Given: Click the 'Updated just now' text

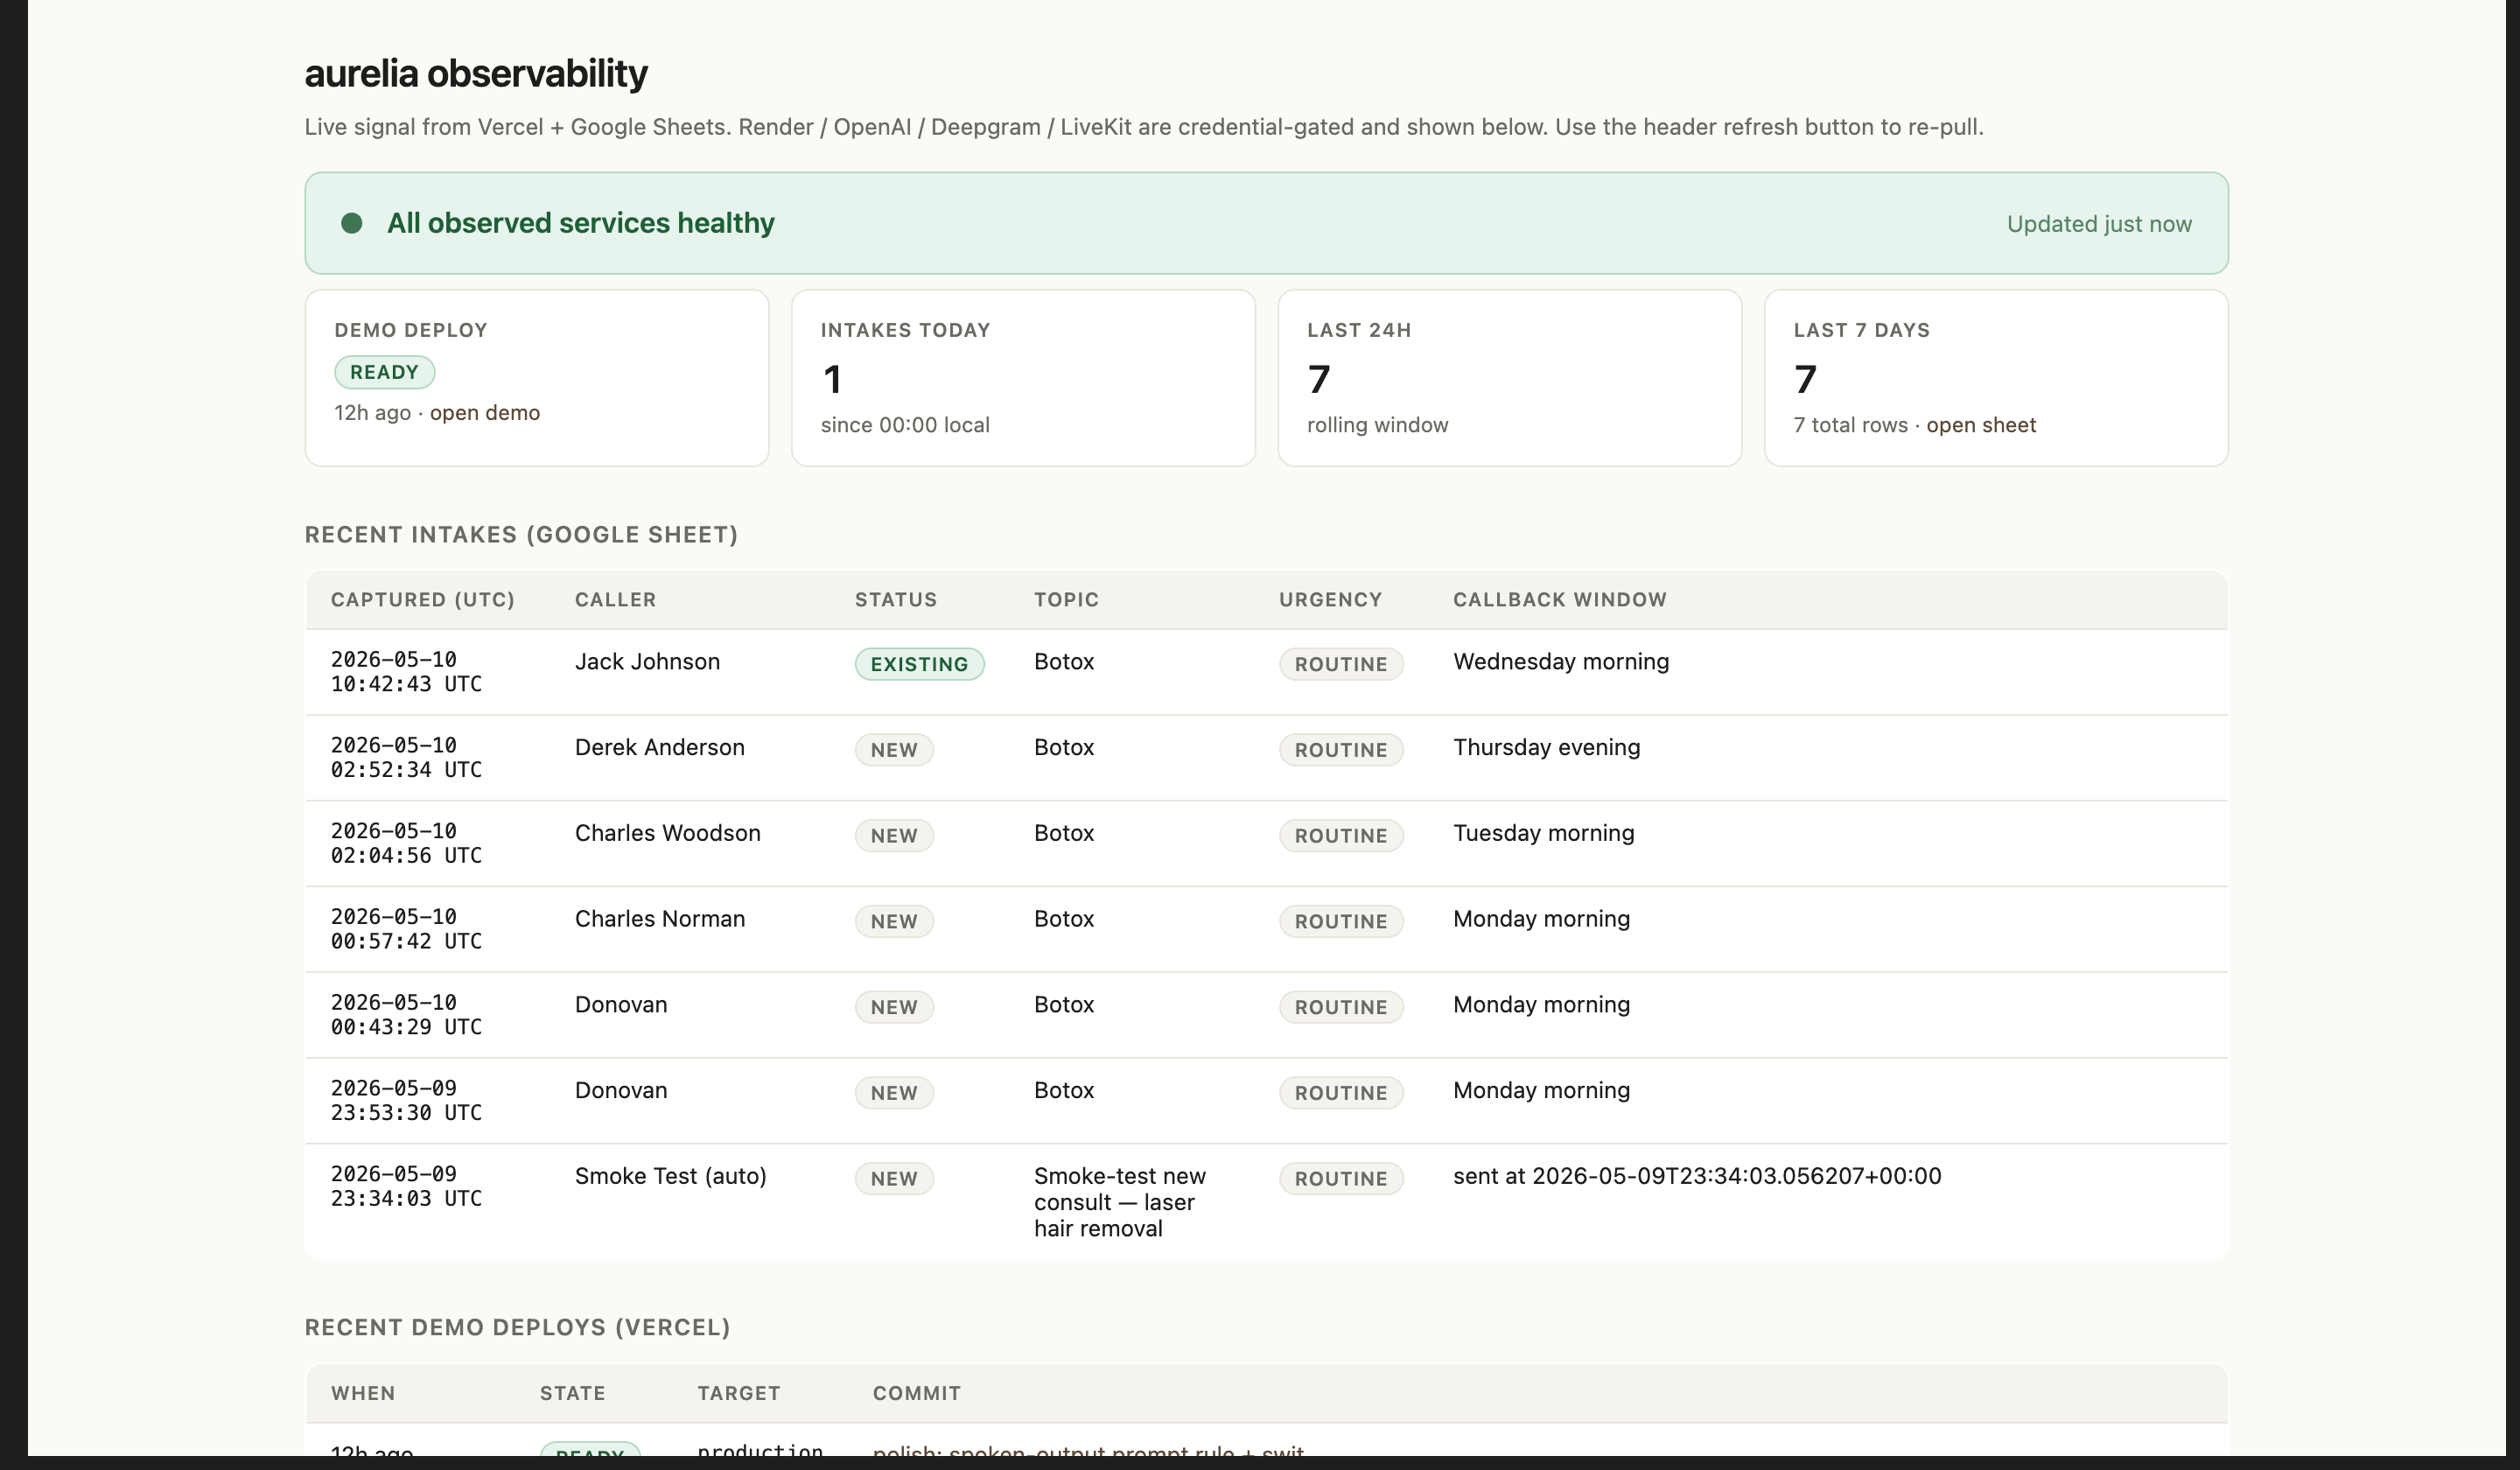Looking at the screenshot, I should coord(2099,224).
